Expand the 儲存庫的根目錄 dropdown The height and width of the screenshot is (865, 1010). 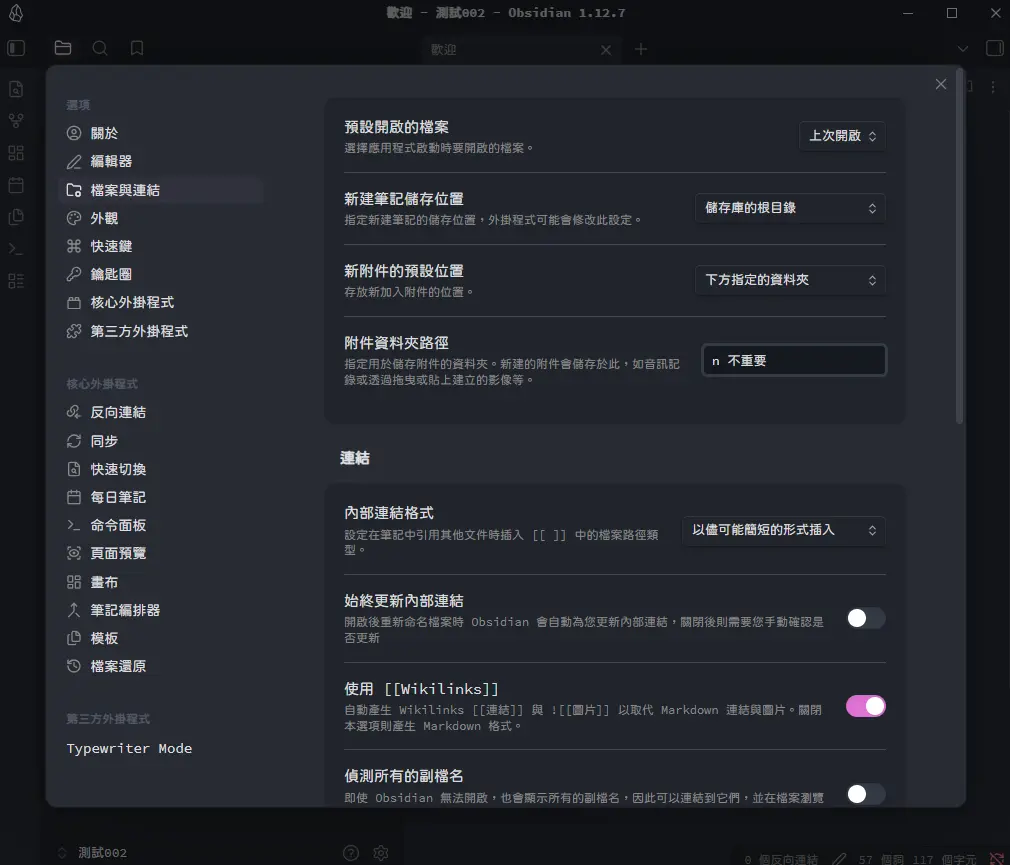(790, 208)
